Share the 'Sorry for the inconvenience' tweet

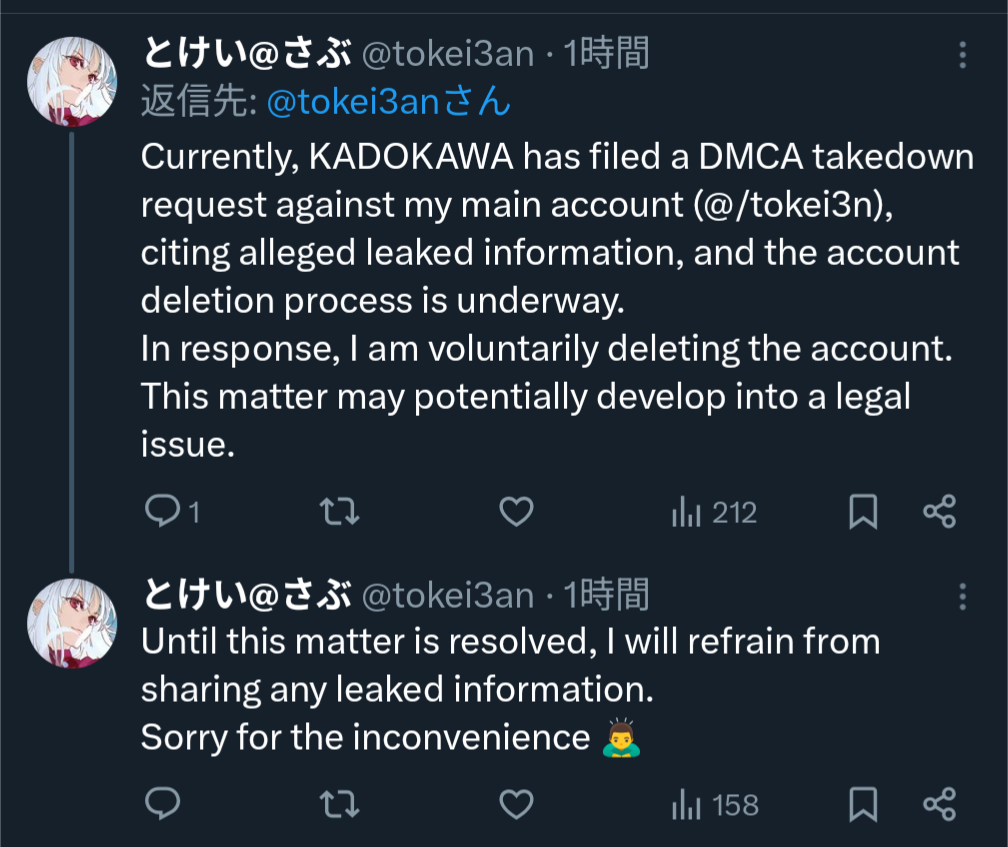pos(940,803)
